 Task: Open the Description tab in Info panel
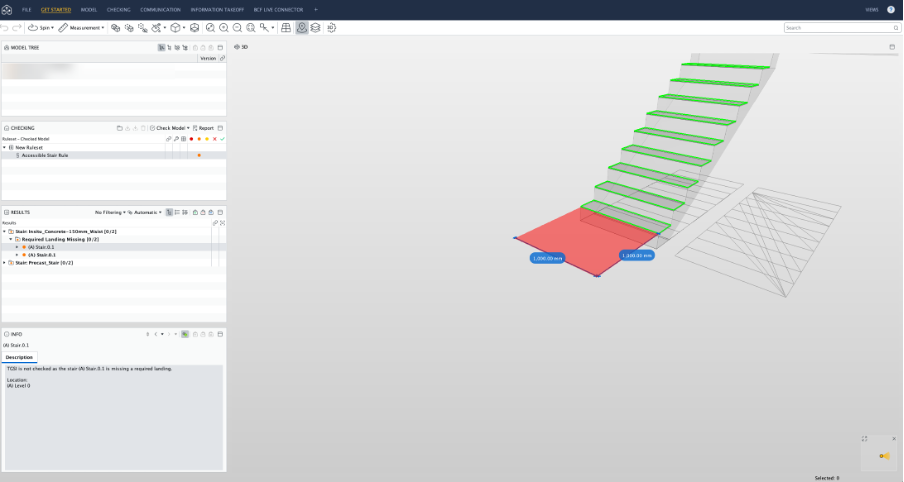pos(20,357)
